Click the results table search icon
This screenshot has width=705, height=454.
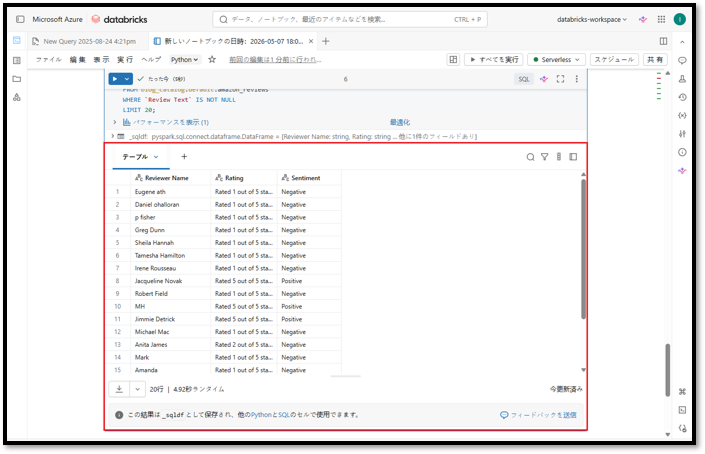(531, 157)
